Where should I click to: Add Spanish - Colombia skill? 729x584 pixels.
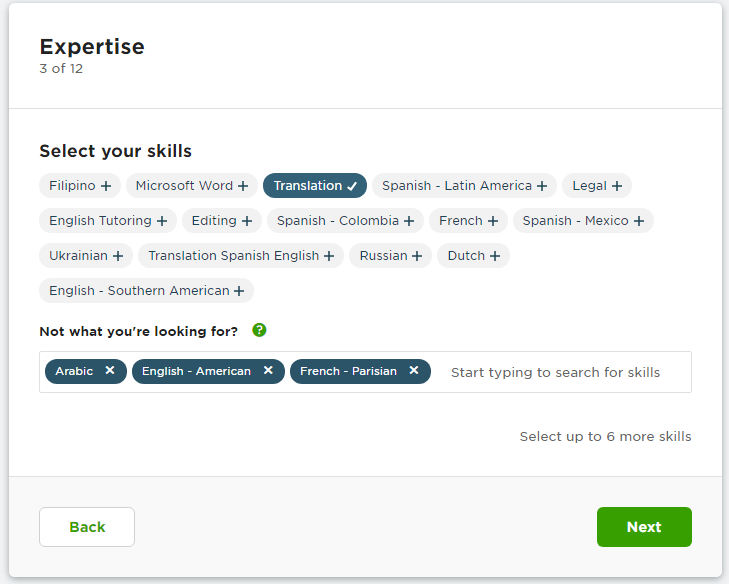(345, 220)
